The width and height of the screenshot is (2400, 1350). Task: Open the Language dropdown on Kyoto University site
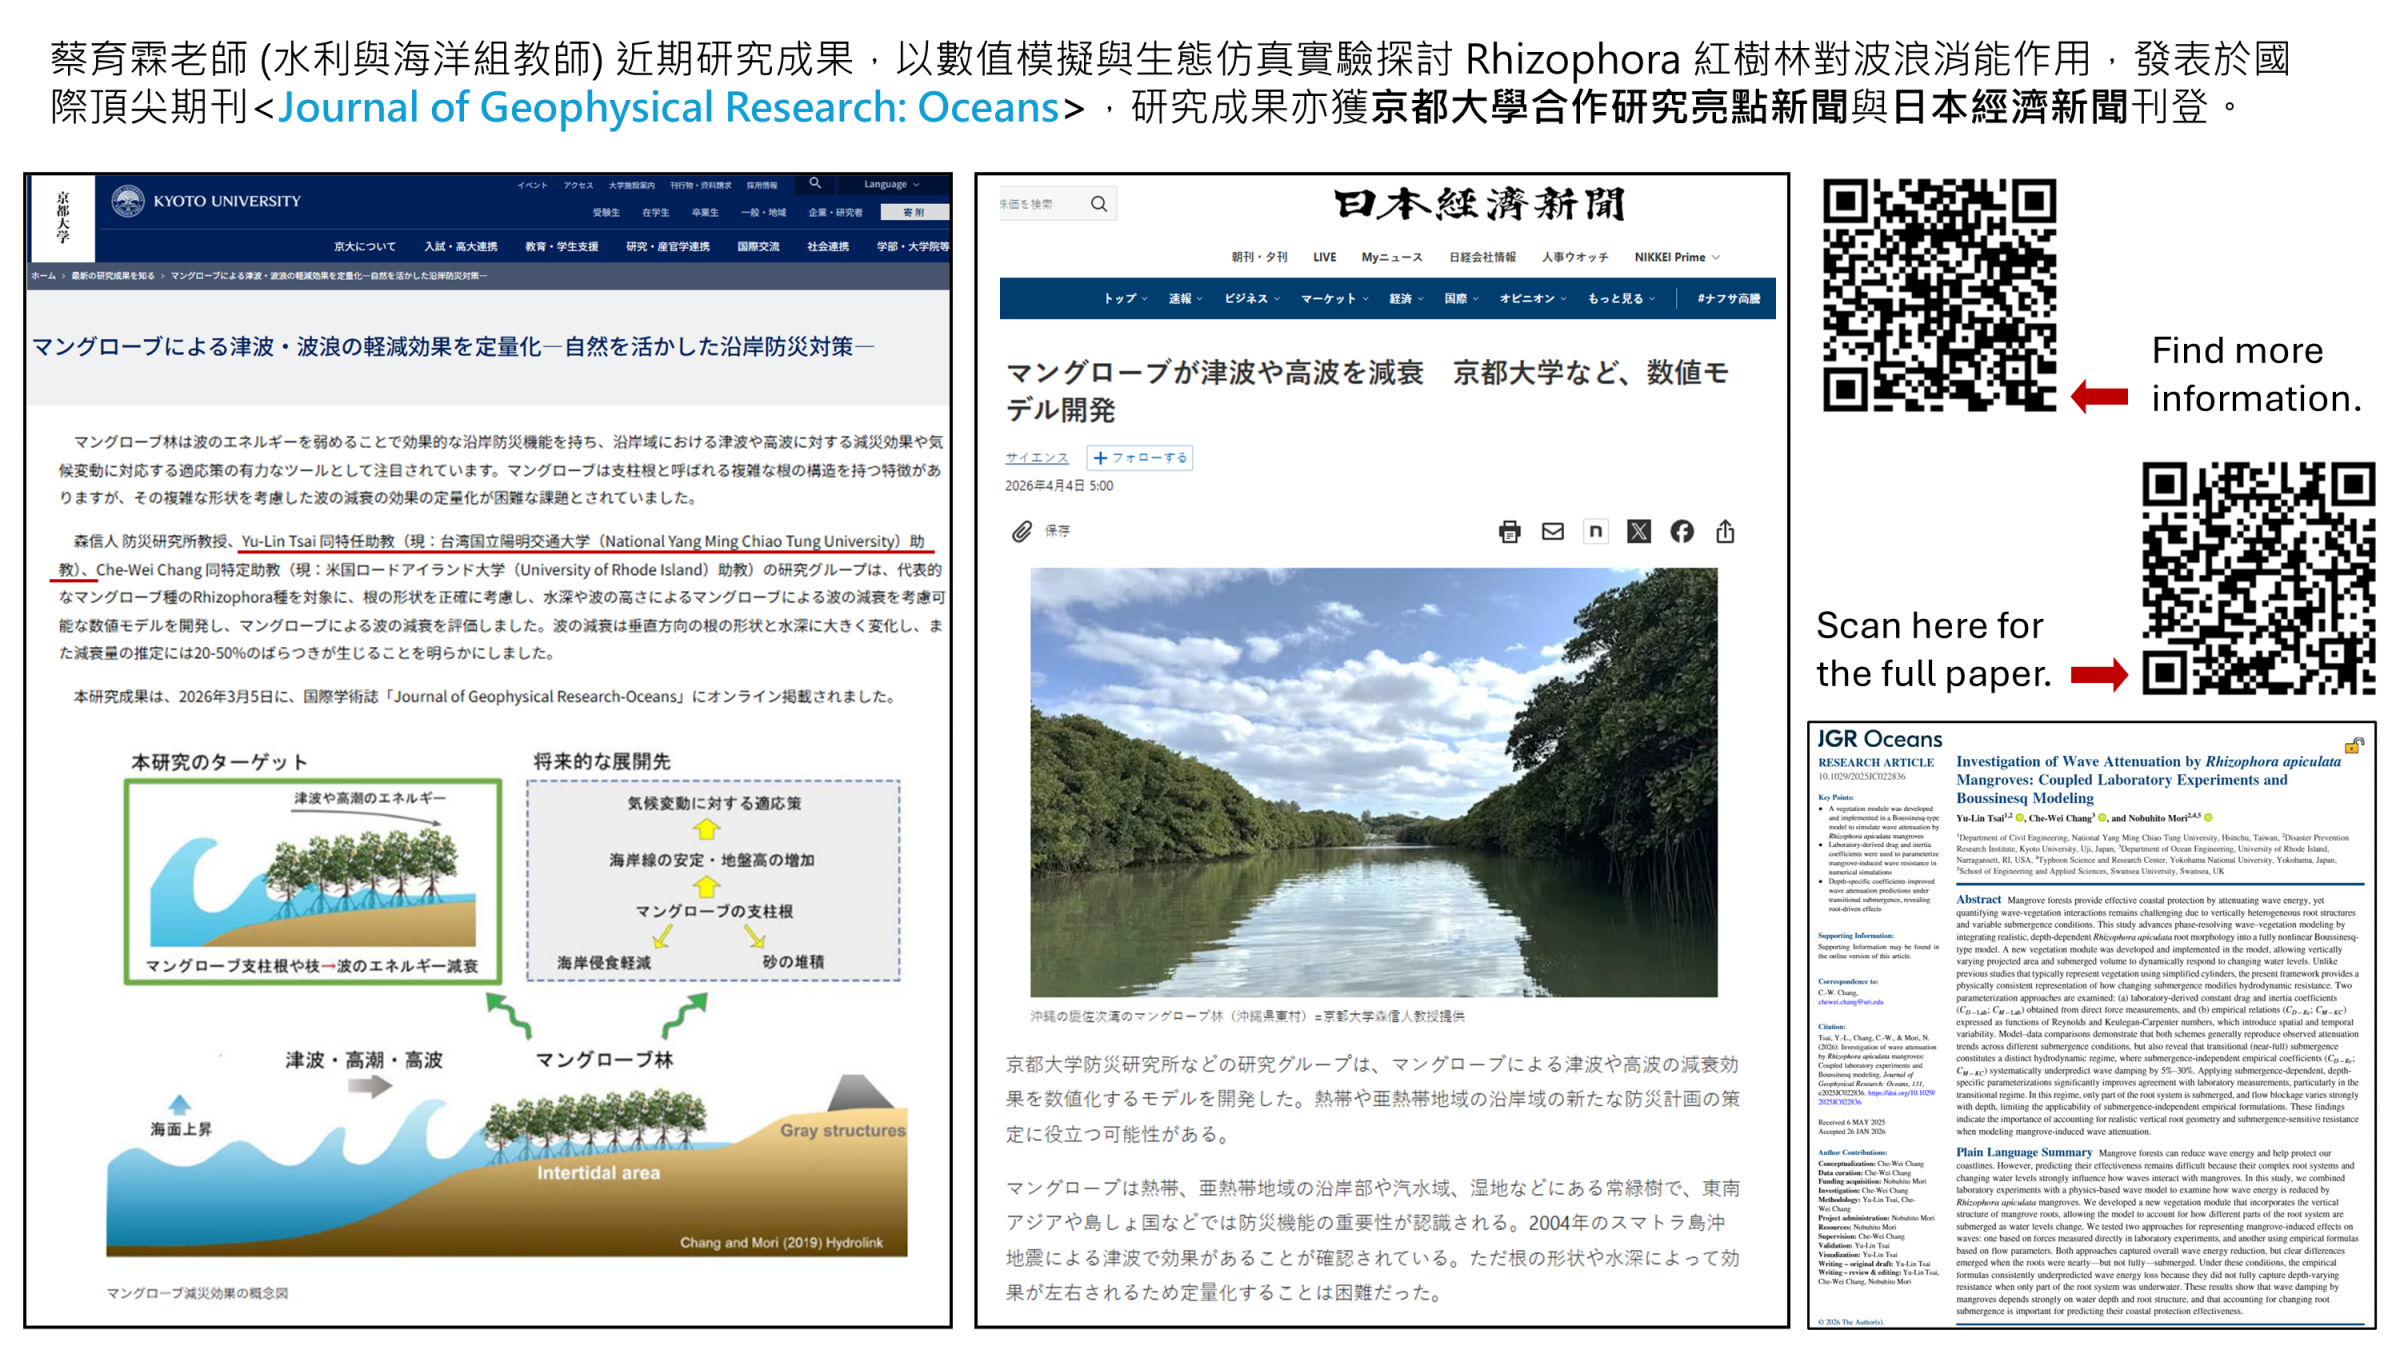pos(891,184)
